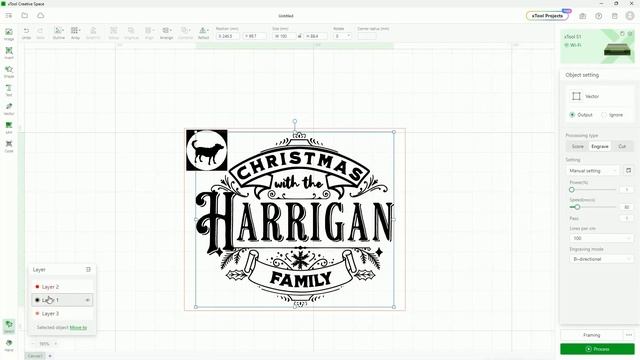Open the Insert tool in left sidebar
This screenshot has width=640, height=360.
(9, 53)
